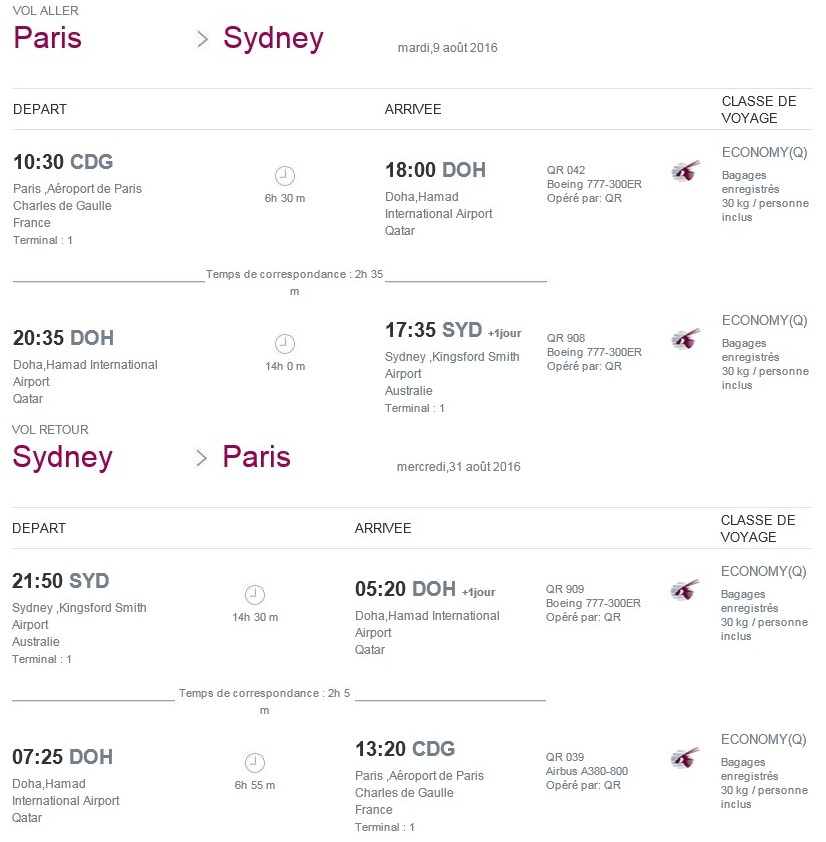Click the clock icon above 6h 30 m
The image size is (826, 842).
(x=285, y=176)
